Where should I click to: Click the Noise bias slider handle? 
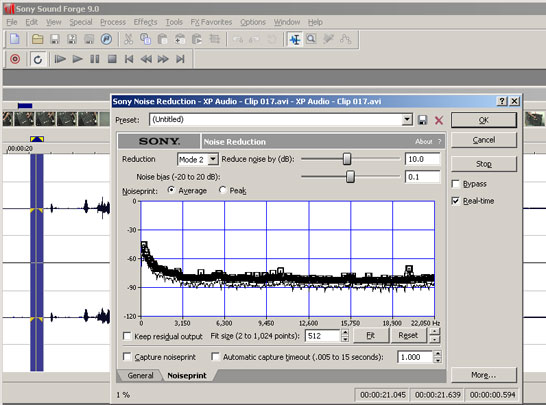click(x=350, y=177)
